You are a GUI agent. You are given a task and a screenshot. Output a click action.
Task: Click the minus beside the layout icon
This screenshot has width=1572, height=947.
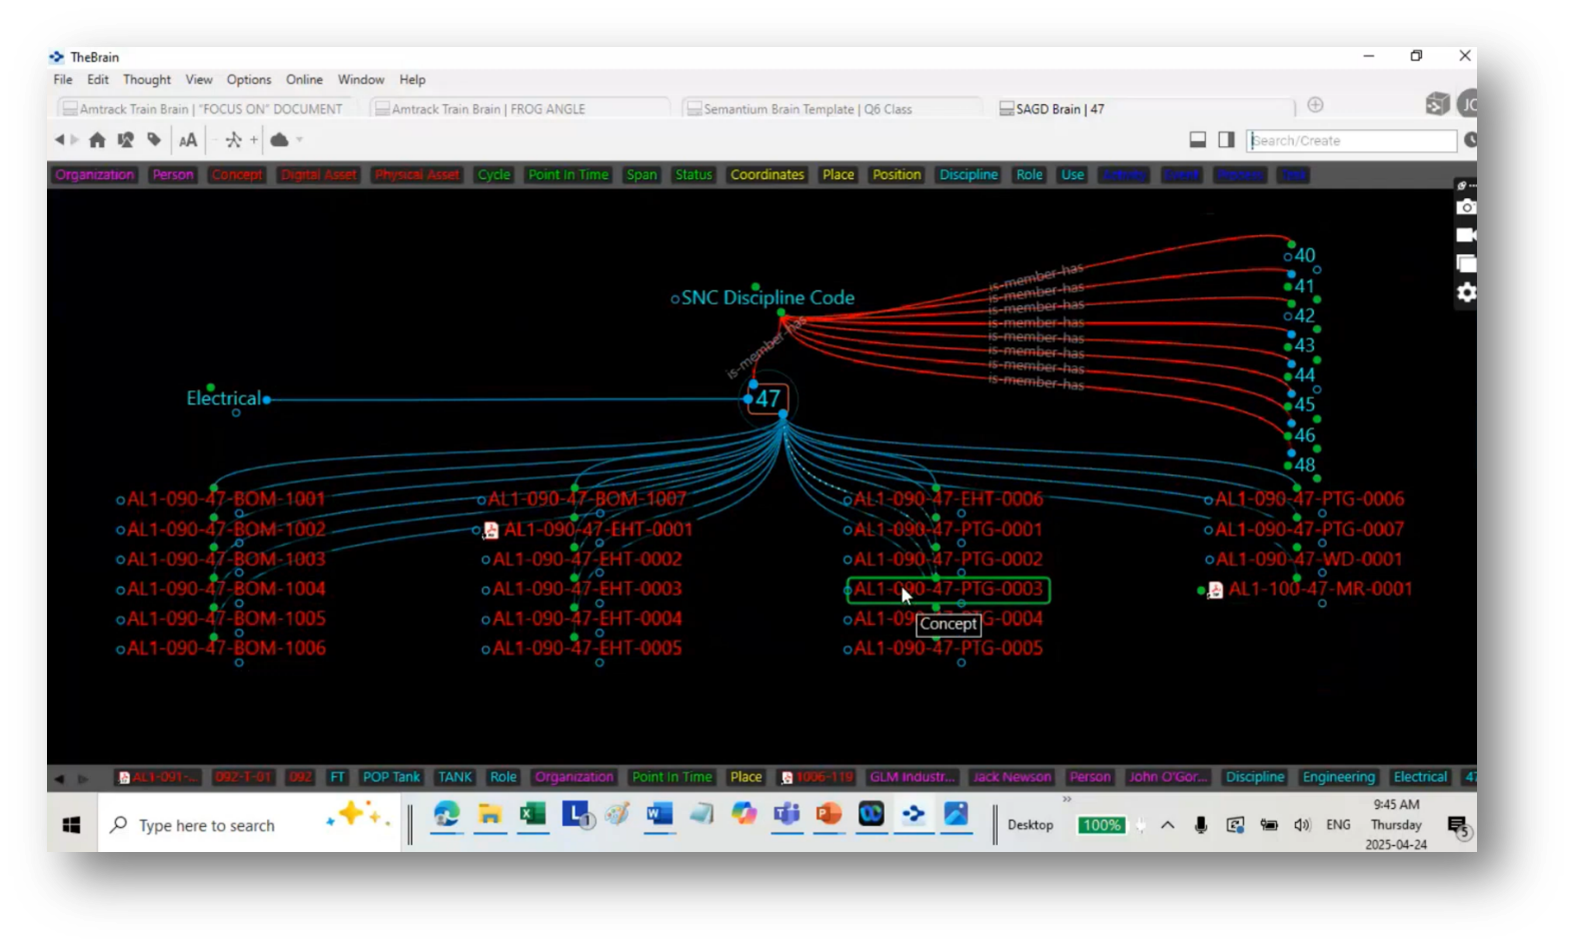216,140
